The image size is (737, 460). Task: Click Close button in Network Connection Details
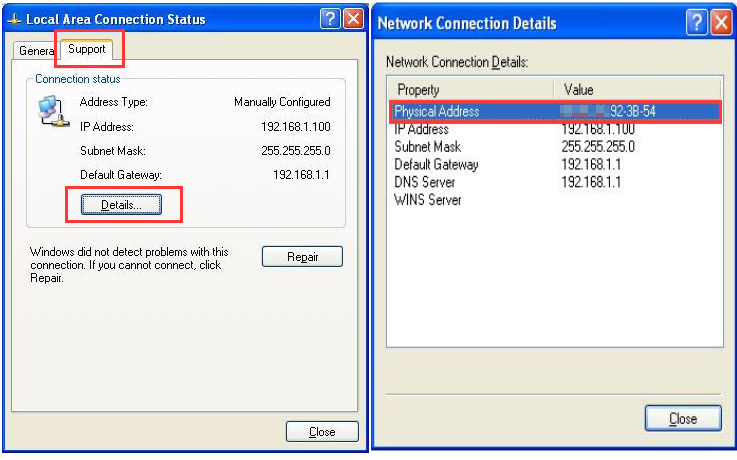tap(683, 418)
